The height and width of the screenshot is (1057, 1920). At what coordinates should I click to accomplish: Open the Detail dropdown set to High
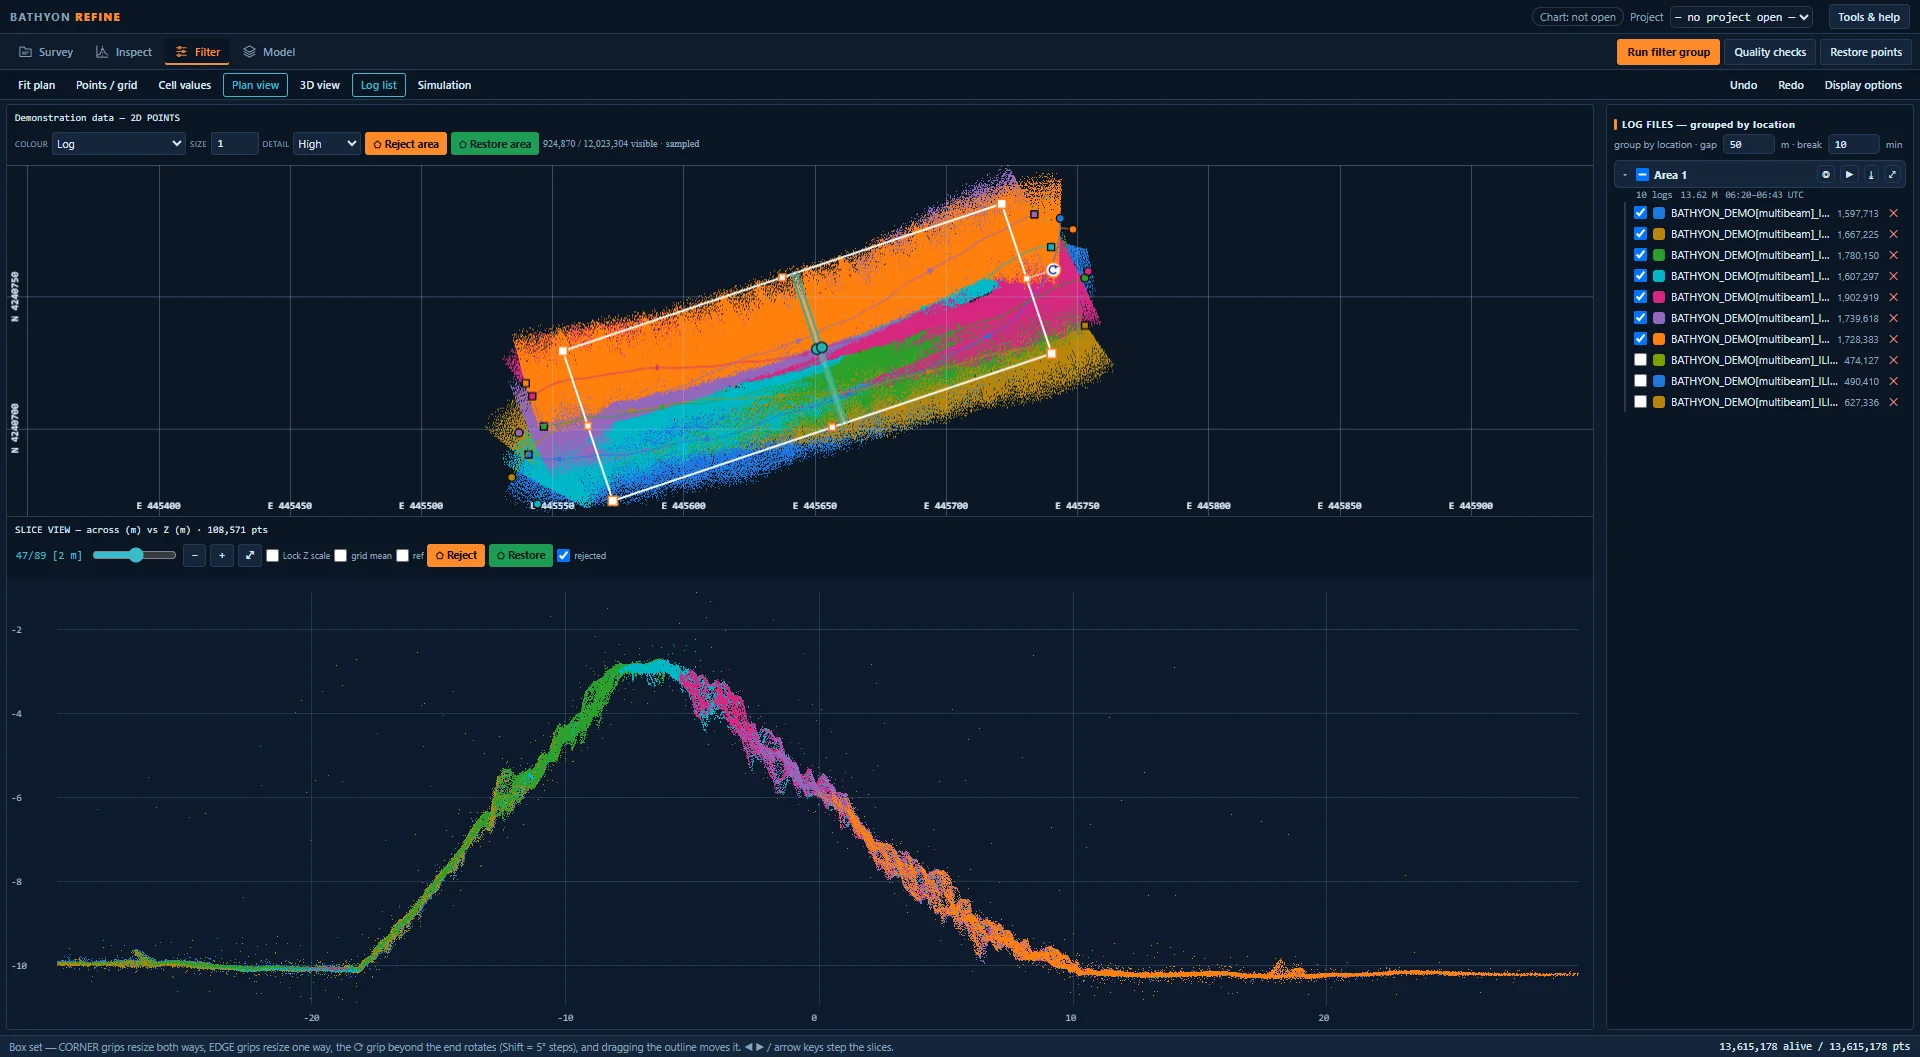point(326,144)
